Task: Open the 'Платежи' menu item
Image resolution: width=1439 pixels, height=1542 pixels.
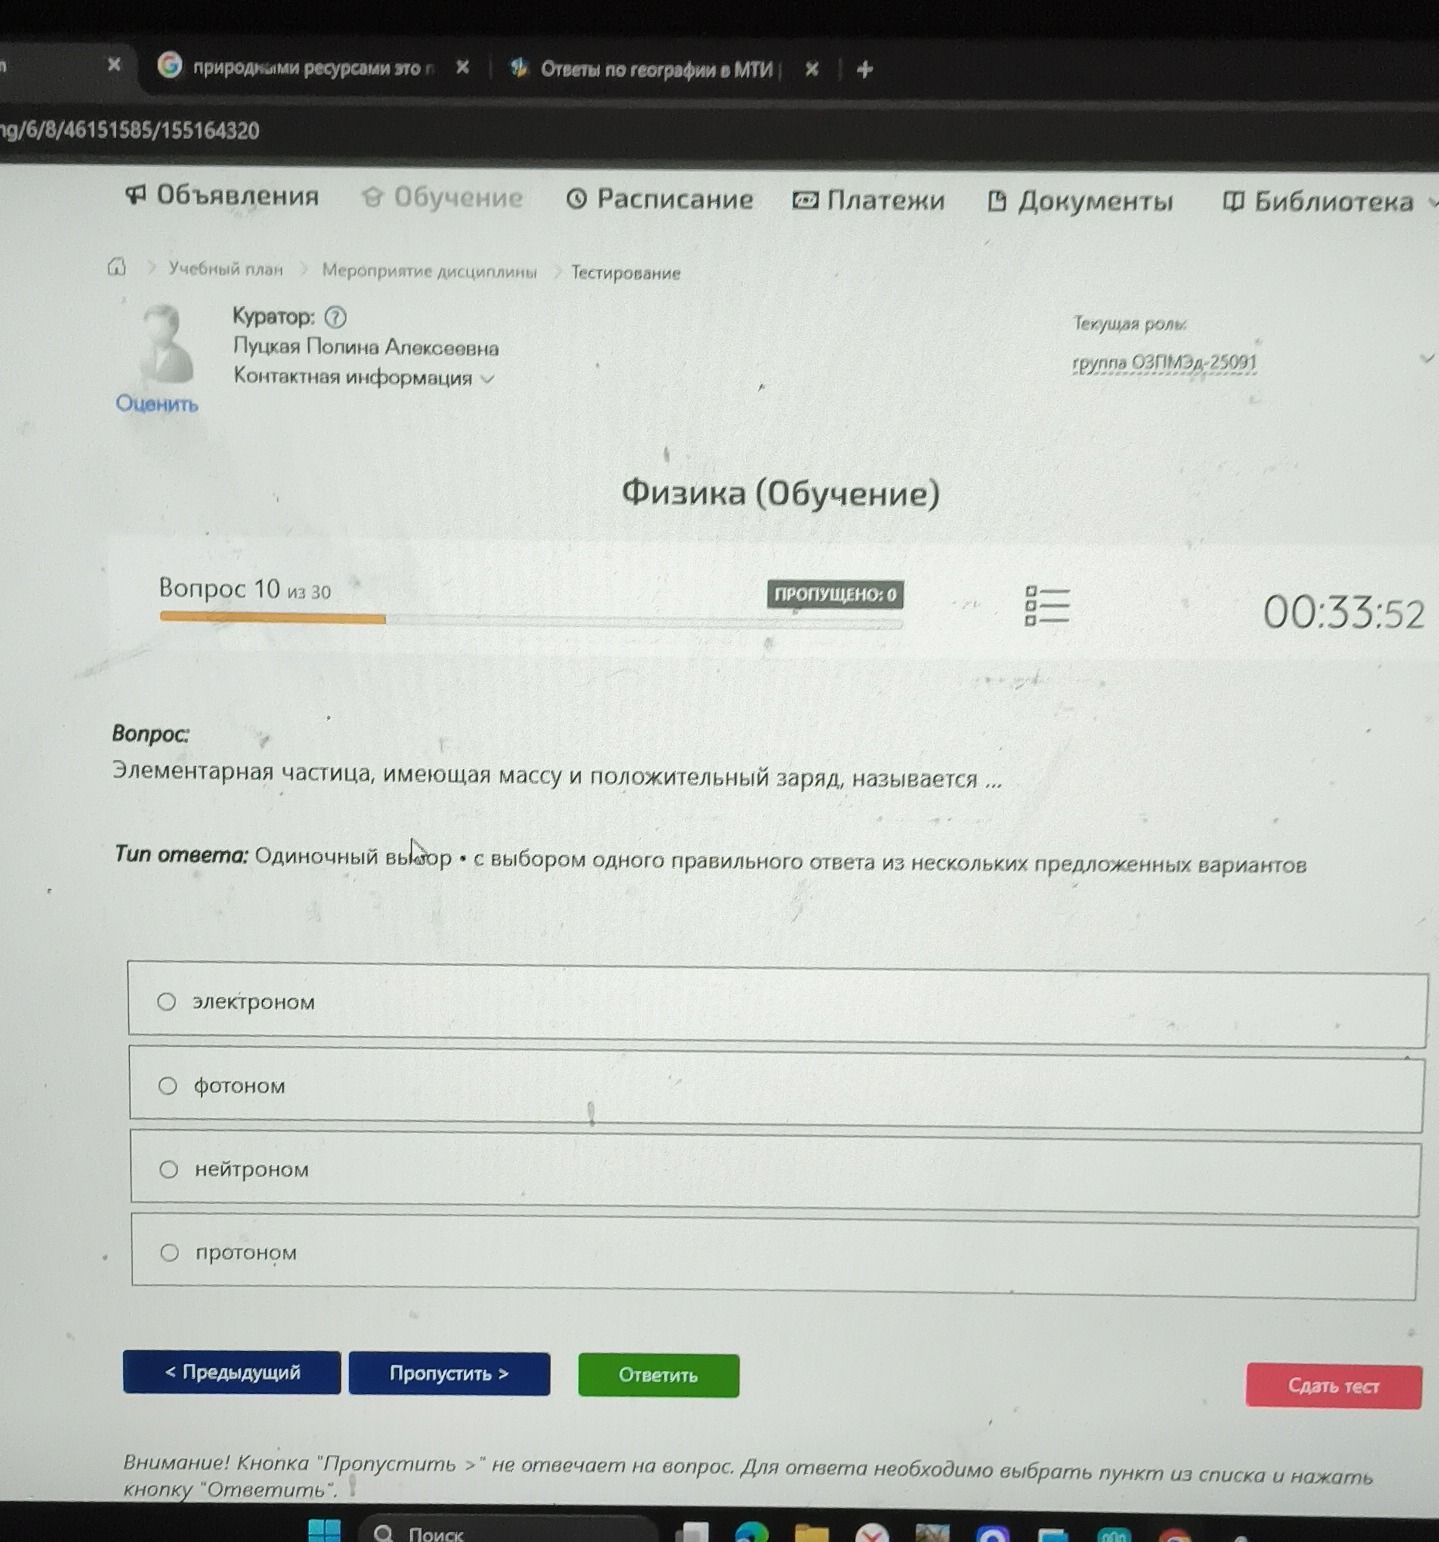Action: tap(868, 200)
